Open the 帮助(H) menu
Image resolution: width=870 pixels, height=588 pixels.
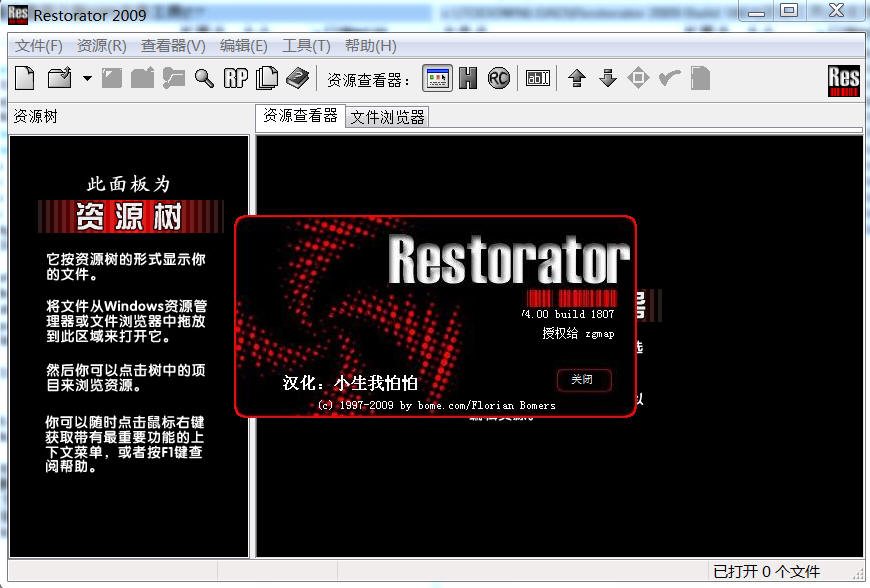click(371, 45)
